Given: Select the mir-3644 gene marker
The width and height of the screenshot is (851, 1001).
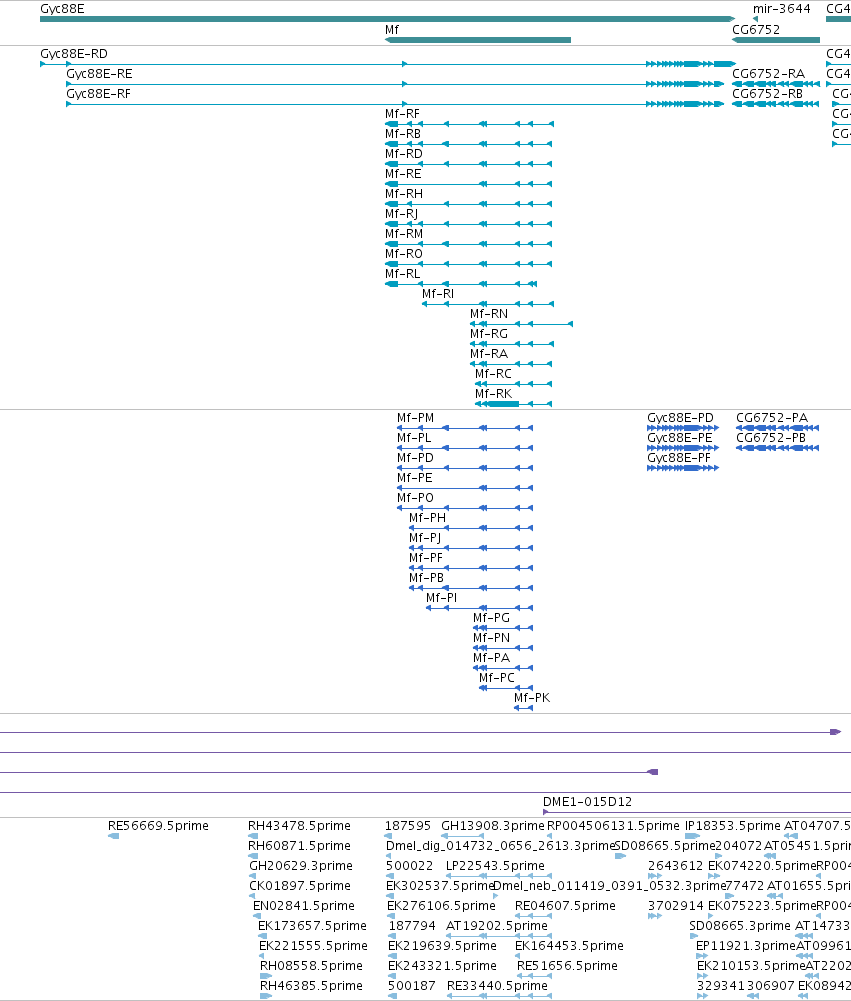Looking at the screenshot, I should tap(756, 19).
